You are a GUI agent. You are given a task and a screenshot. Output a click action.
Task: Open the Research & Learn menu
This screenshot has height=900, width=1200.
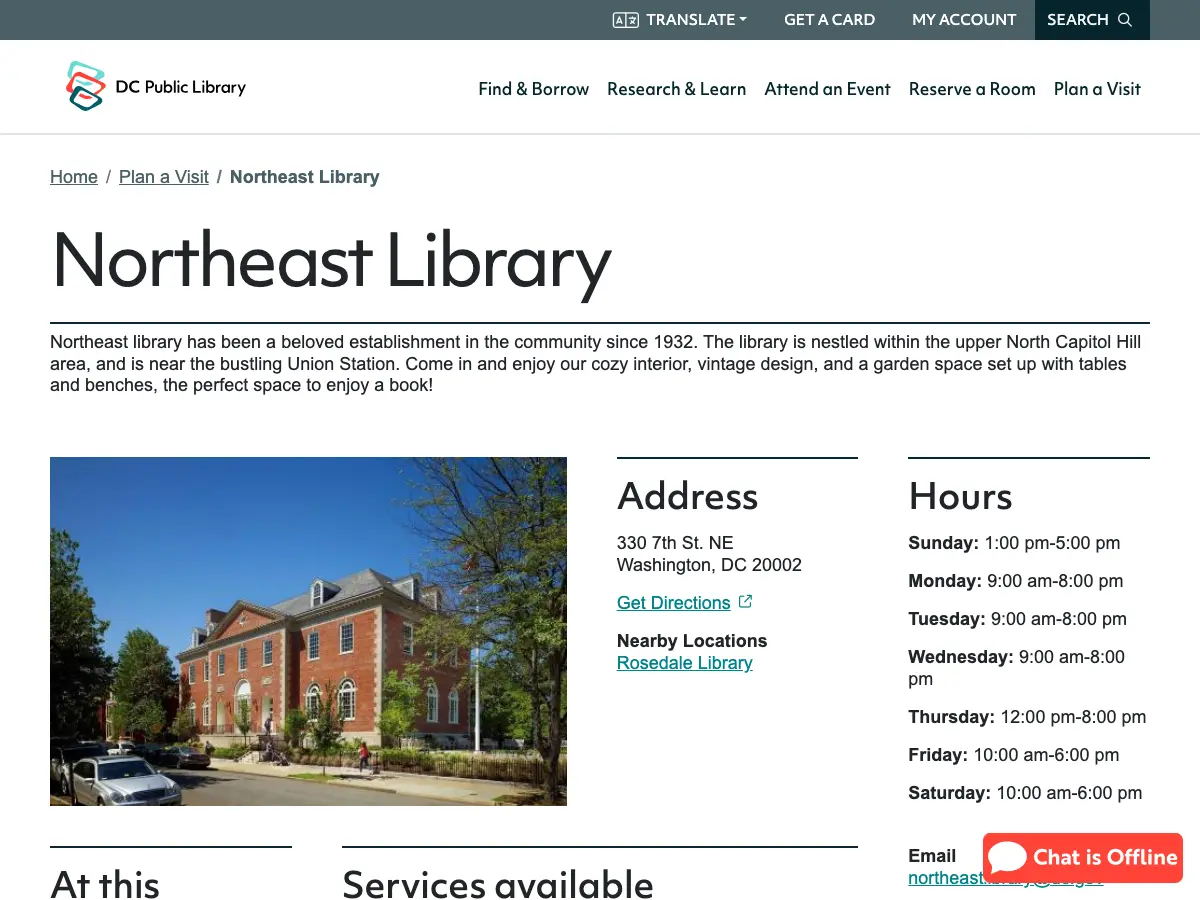pos(676,89)
